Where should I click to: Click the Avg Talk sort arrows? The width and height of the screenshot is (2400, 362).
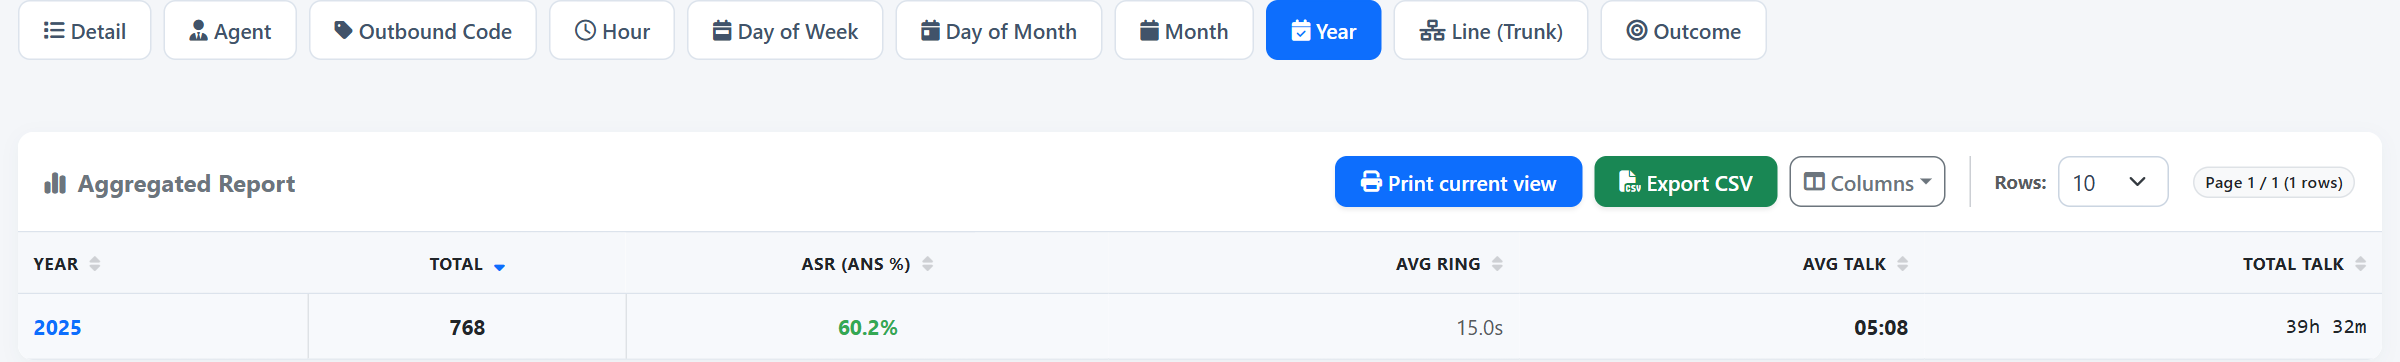pyautogui.click(x=1902, y=264)
